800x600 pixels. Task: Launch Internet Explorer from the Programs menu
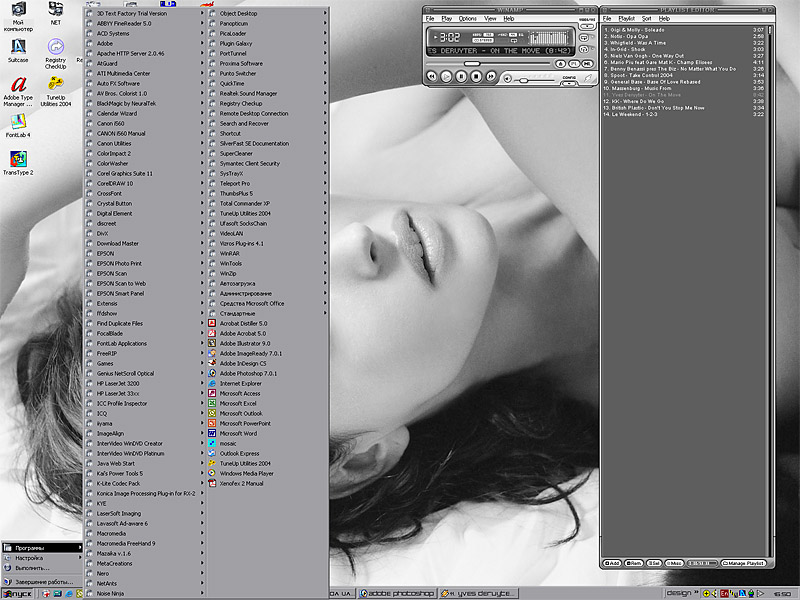coord(267,383)
